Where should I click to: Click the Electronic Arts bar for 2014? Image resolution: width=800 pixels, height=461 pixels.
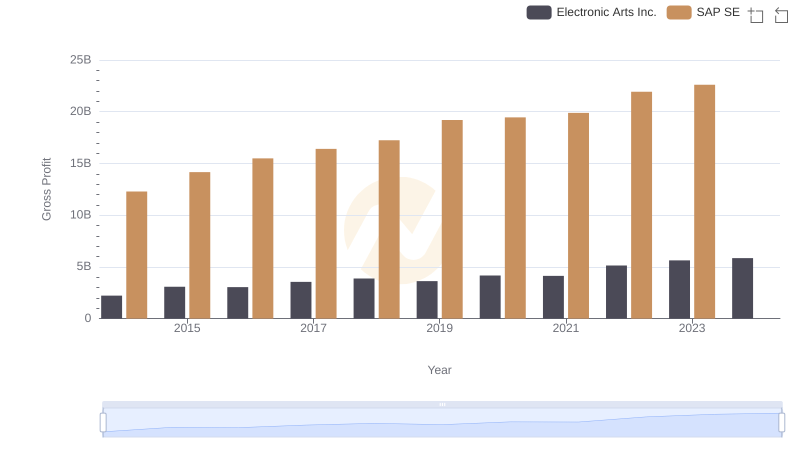coord(112,308)
